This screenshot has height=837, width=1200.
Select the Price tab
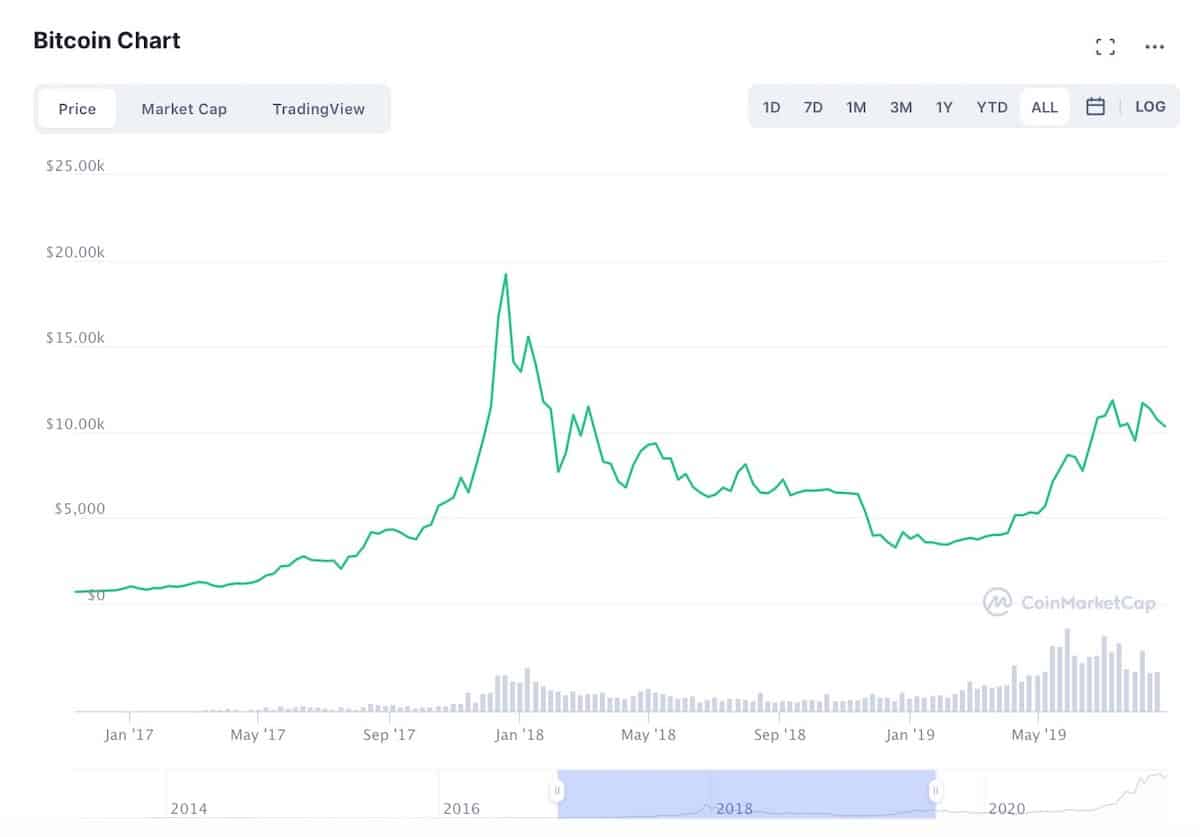click(77, 108)
